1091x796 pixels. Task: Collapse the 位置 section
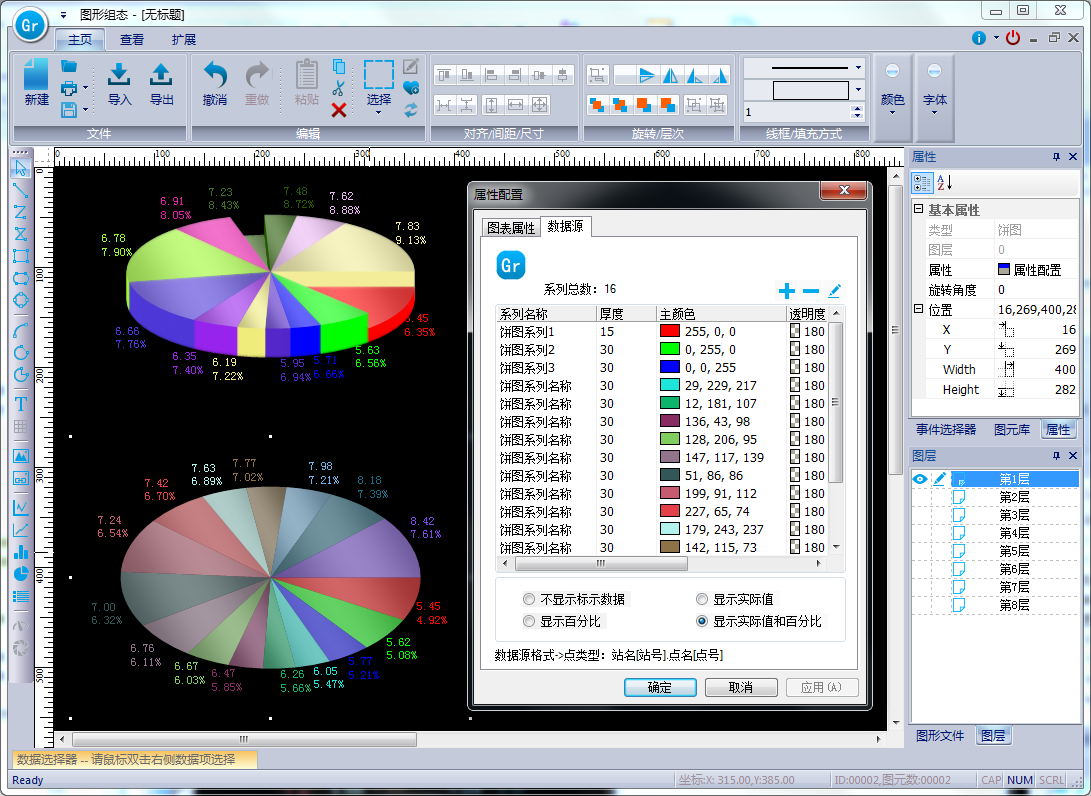[x=918, y=308]
